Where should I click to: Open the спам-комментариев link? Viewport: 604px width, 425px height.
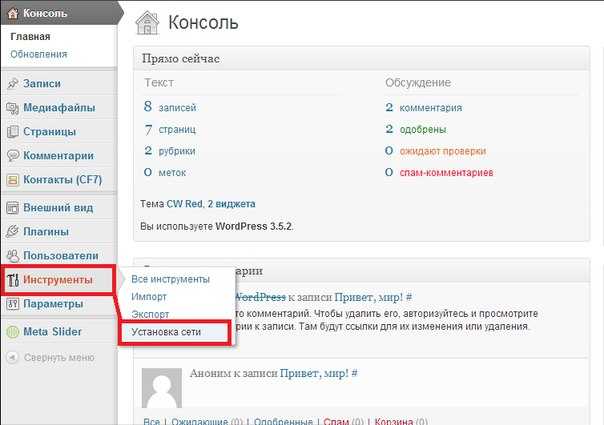446,172
